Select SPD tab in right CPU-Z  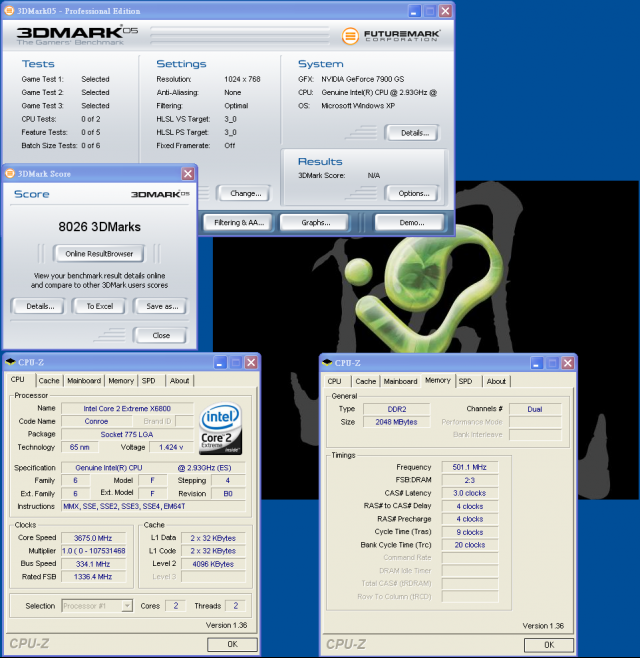click(465, 381)
